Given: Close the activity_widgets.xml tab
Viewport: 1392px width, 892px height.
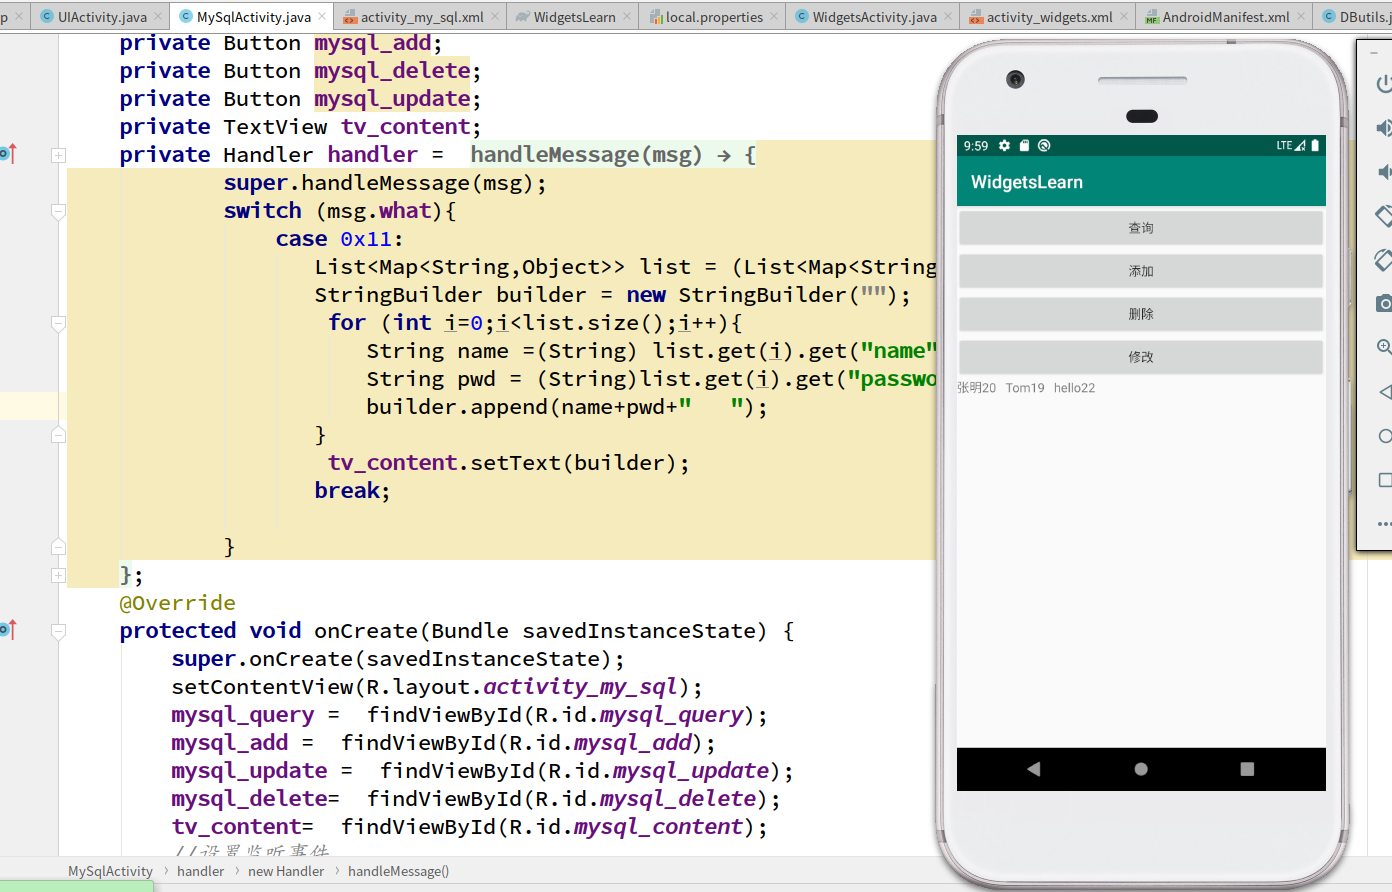Looking at the screenshot, I should coord(1124,17).
